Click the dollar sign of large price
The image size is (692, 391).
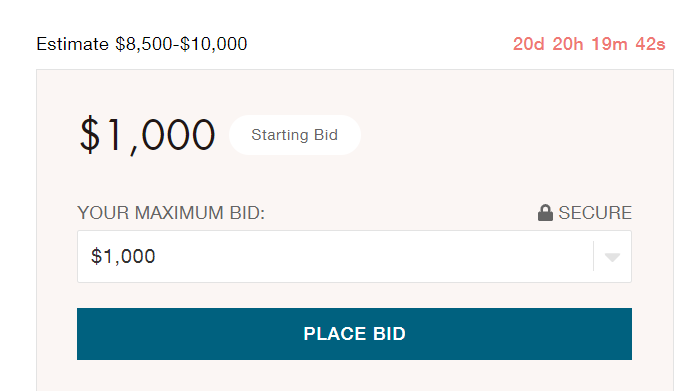click(90, 135)
